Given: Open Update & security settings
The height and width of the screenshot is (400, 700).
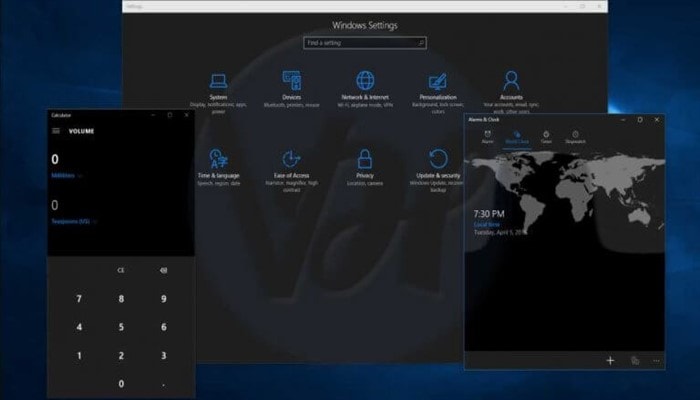Looking at the screenshot, I should click(x=438, y=171).
